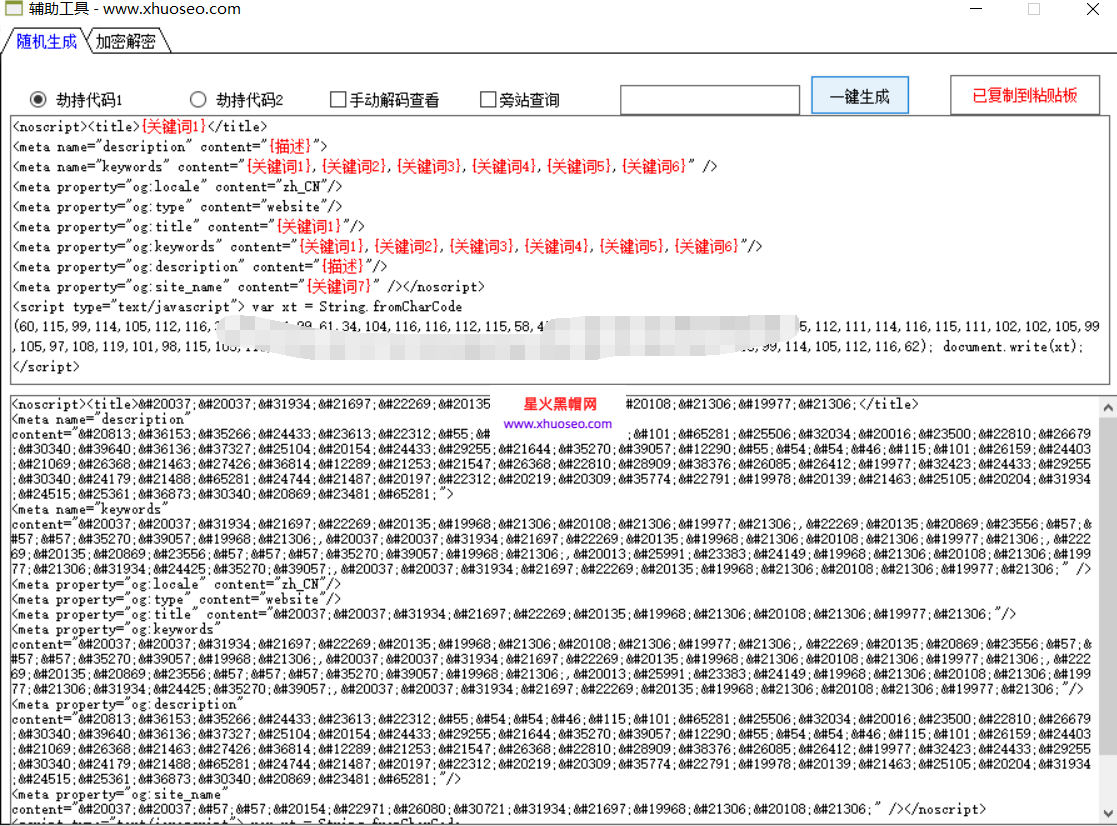Screen dimensions: 1117x826
Task: Click the og:type "website" line in template pane
Action: (177, 206)
